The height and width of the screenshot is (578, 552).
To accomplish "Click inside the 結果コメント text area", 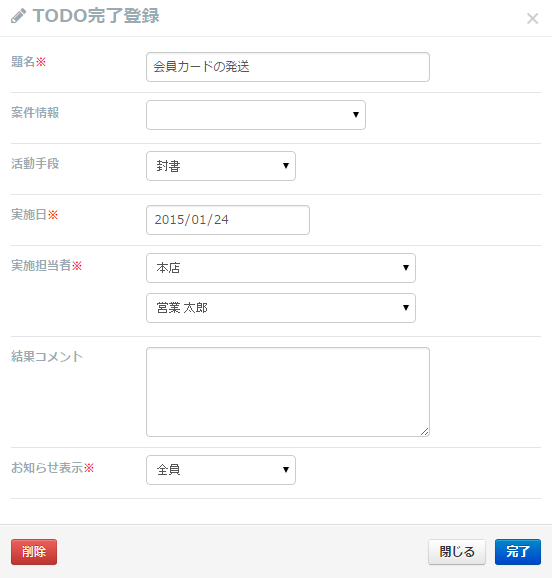I will click(288, 392).
